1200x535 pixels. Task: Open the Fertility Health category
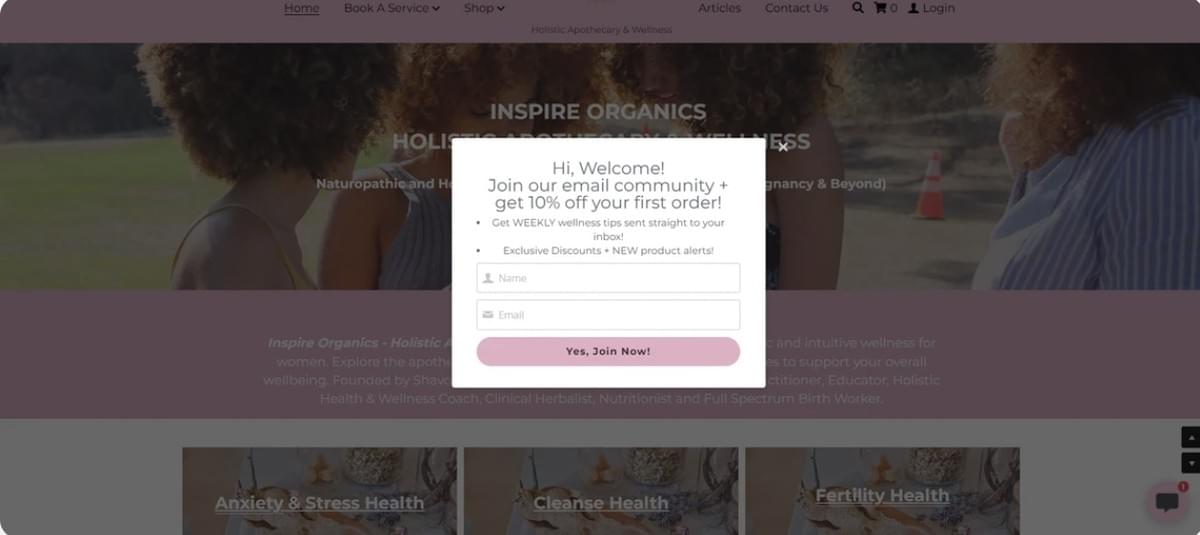pos(882,495)
